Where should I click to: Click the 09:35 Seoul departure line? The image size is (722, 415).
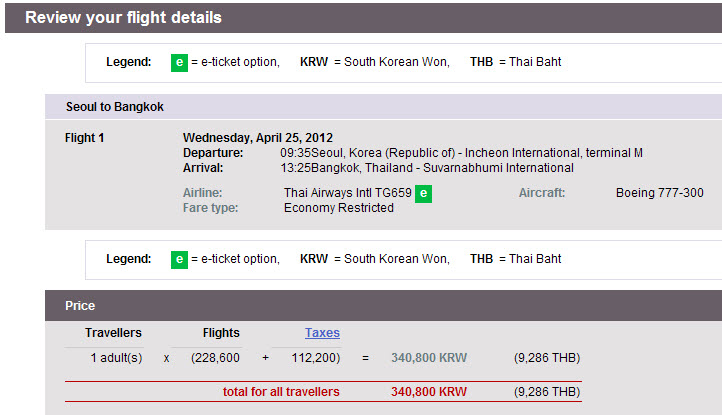[x=461, y=153]
